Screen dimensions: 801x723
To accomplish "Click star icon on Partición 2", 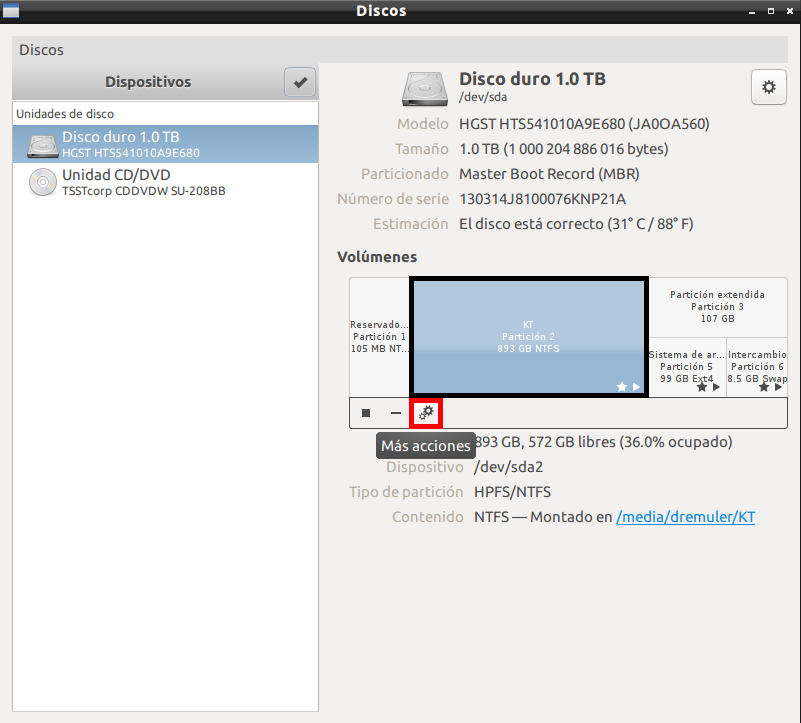I will 622,387.
